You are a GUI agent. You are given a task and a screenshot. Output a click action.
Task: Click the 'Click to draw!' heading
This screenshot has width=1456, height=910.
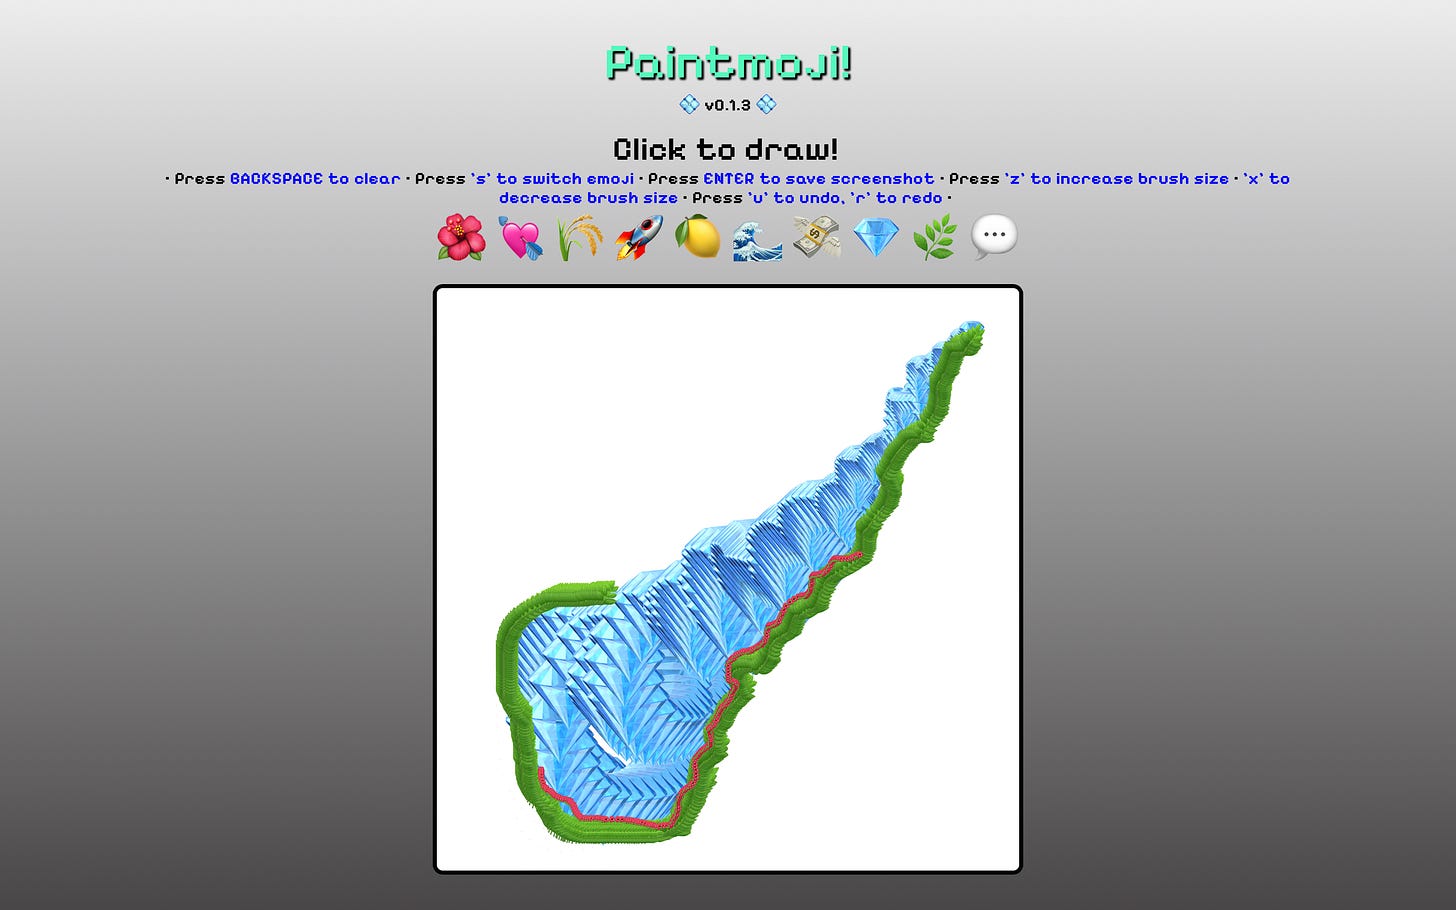[726, 150]
